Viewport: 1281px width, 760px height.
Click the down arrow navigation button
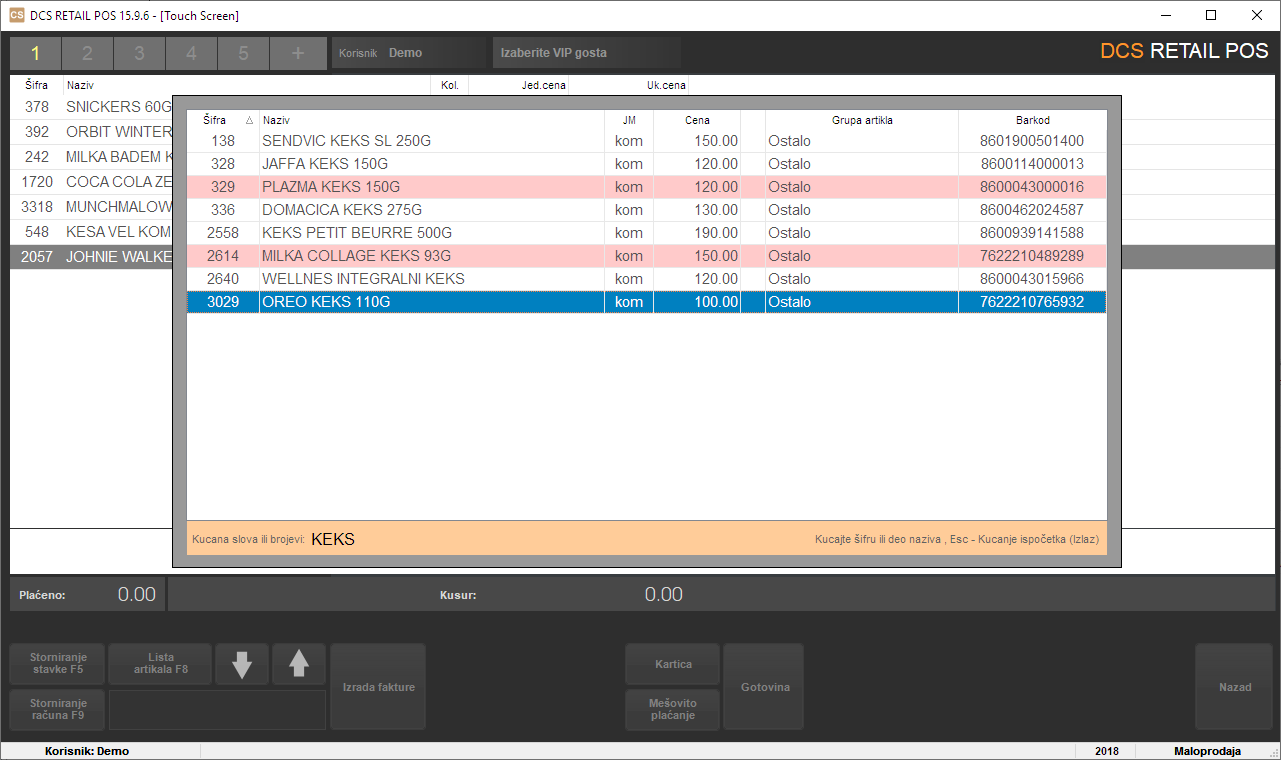[x=242, y=664]
